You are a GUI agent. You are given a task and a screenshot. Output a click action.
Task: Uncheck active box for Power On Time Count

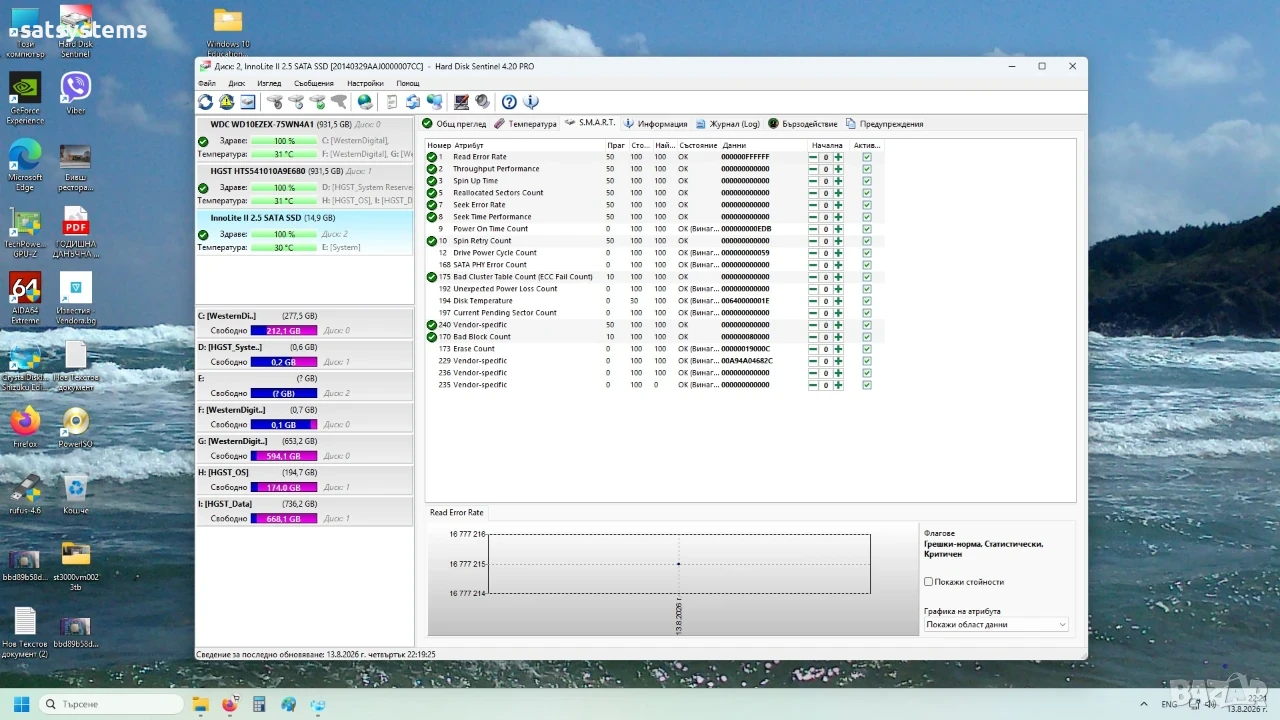[x=866, y=229]
